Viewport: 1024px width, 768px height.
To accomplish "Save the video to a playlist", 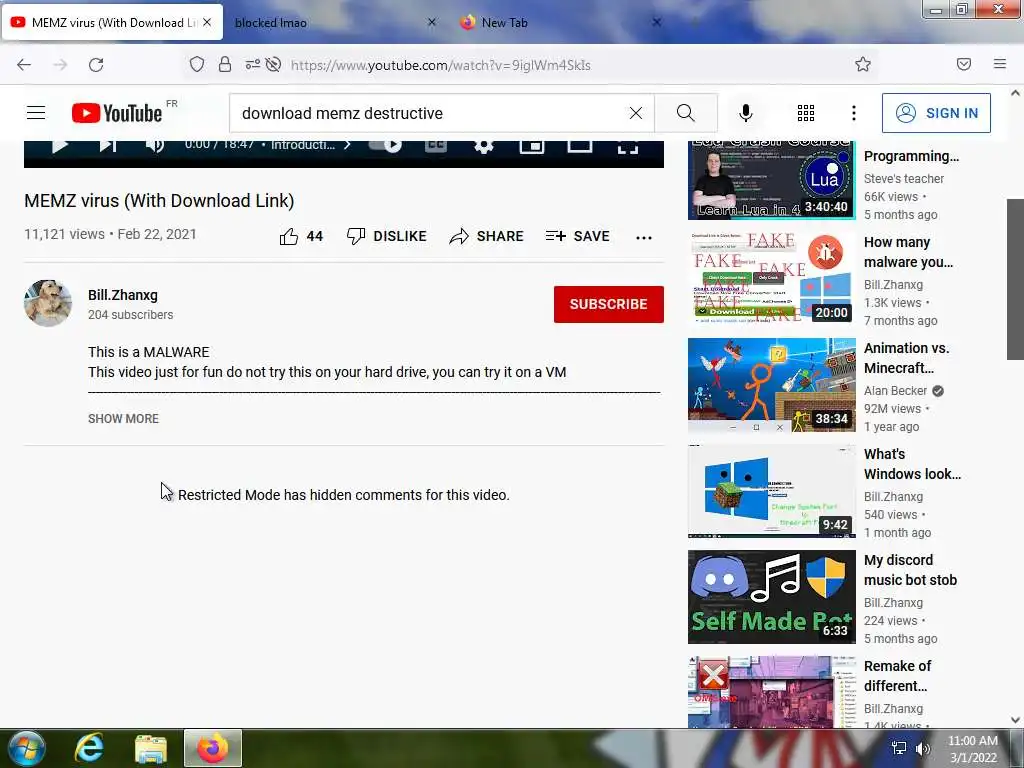I will [x=578, y=236].
